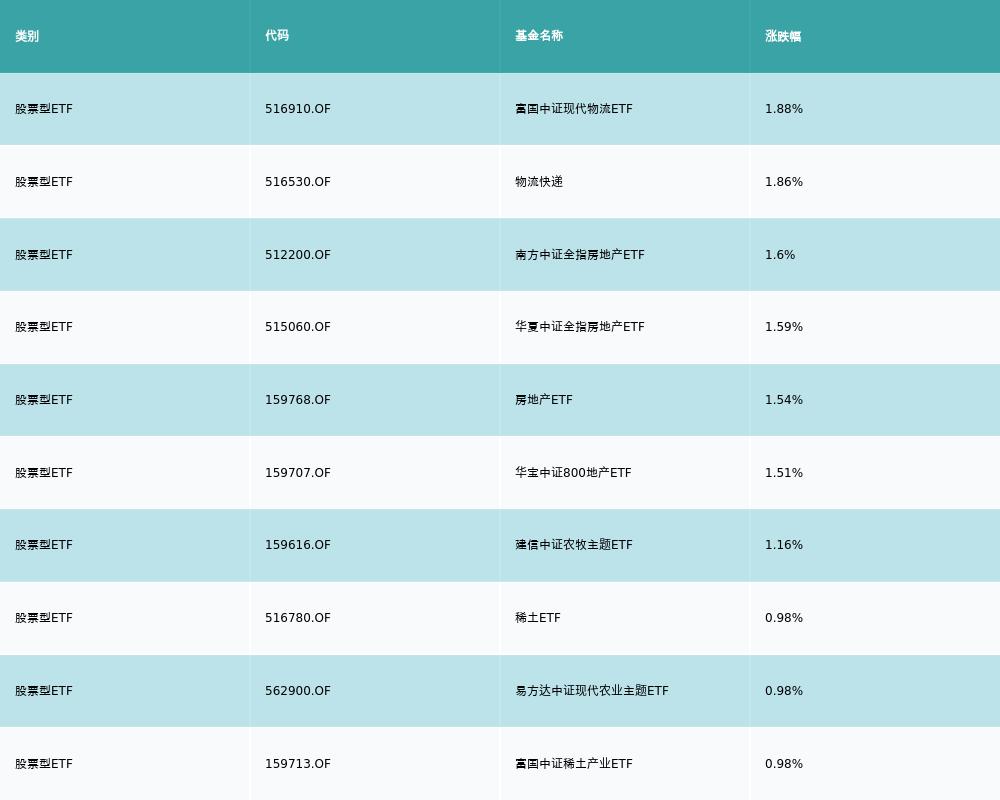The width and height of the screenshot is (1000, 800).
Task: Click 股票型ETF in the 516910.OF row
Action: (44, 108)
